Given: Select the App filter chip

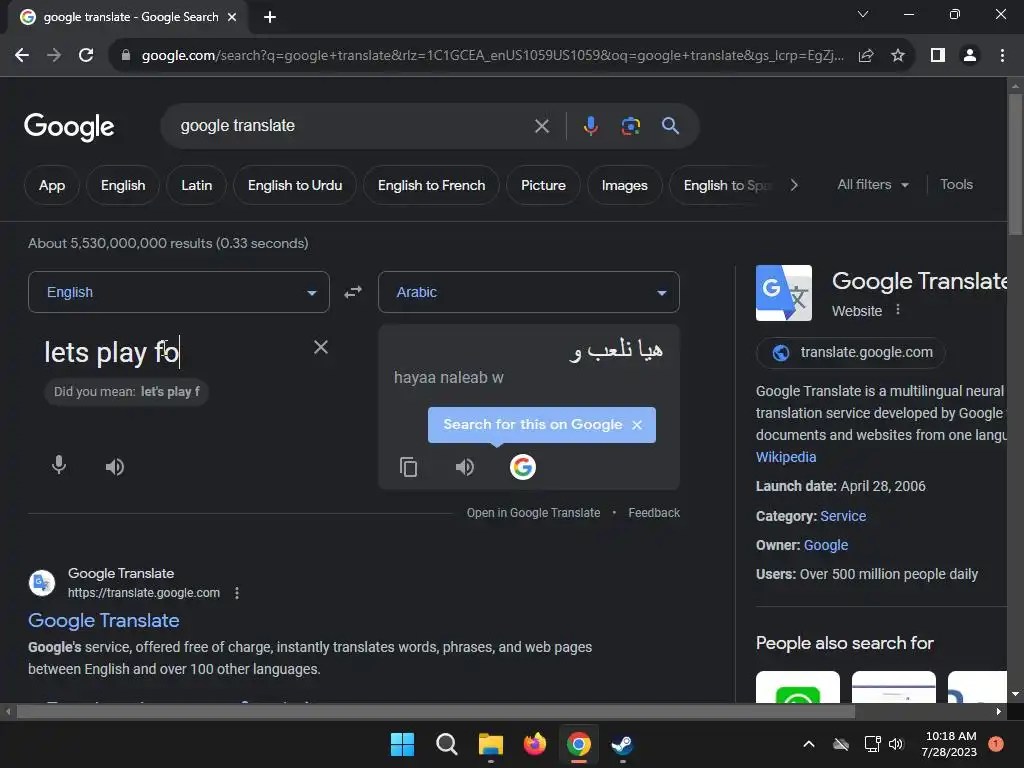Looking at the screenshot, I should [52, 185].
